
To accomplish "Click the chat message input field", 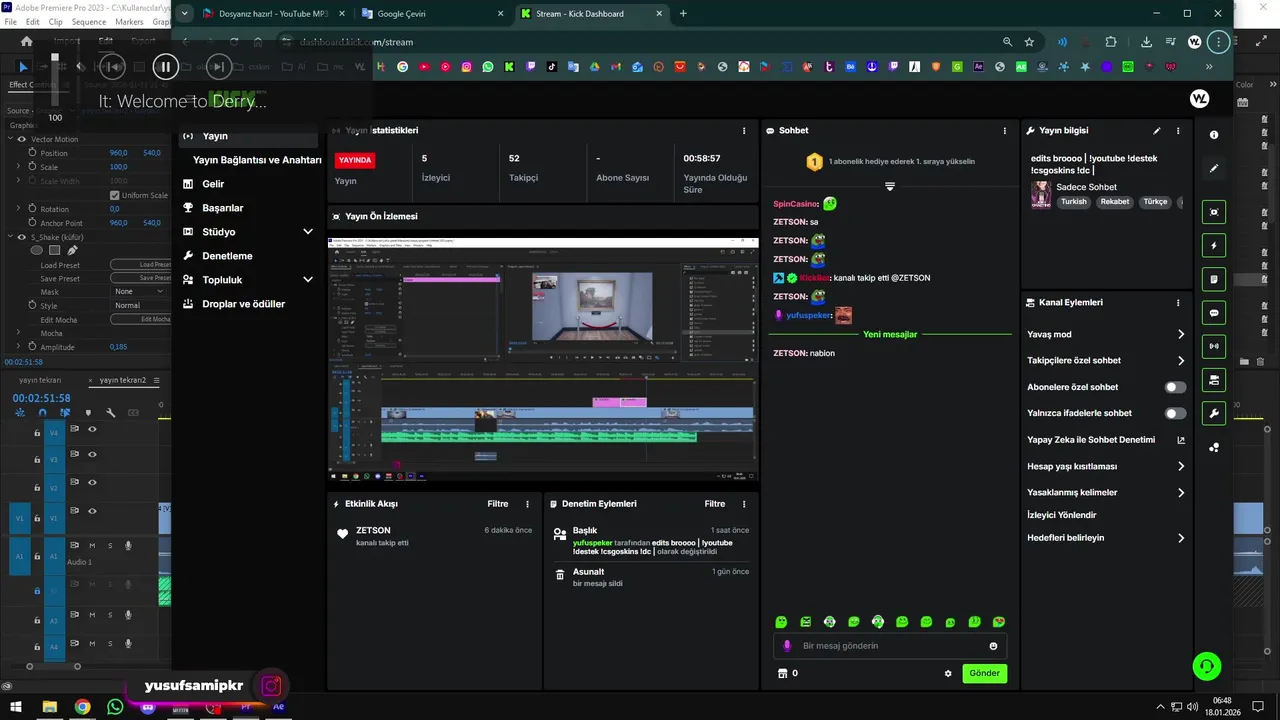I will (890, 646).
